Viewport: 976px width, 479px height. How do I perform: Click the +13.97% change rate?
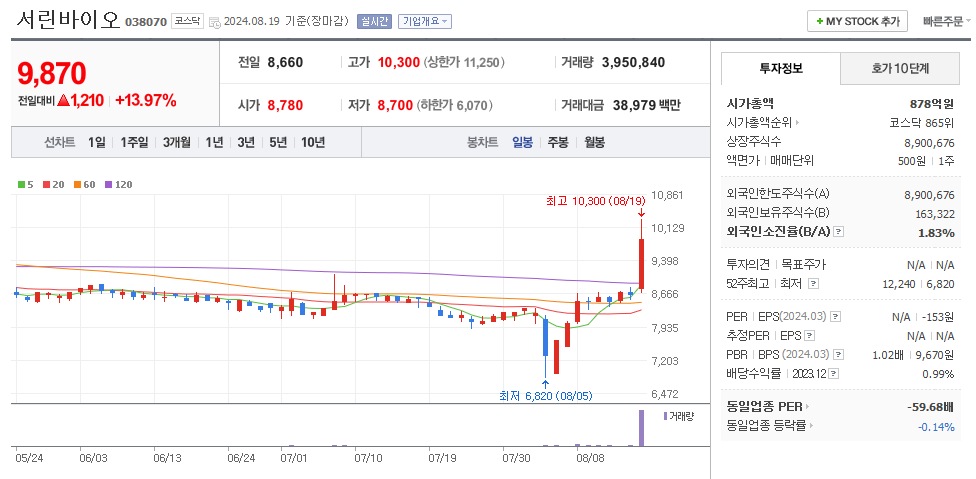click(x=146, y=100)
